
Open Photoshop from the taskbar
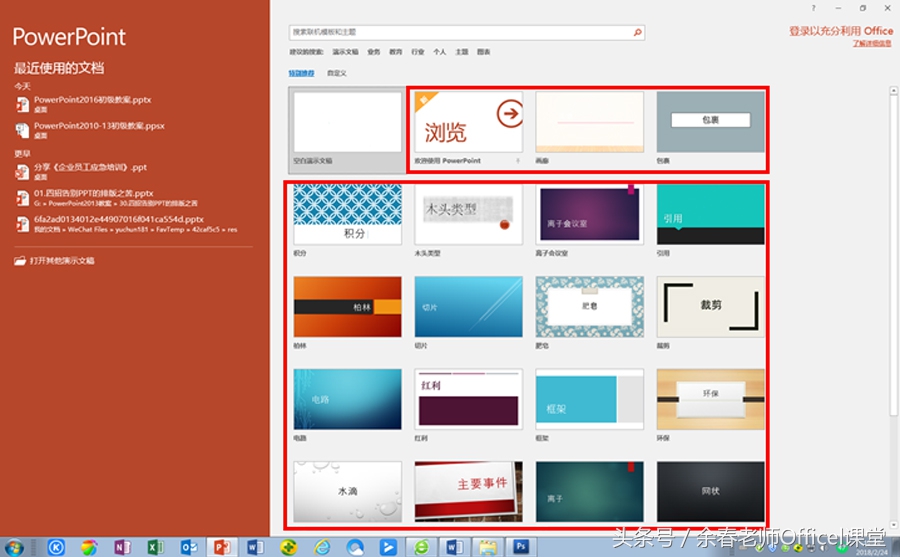pyautogui.click(x=521, y=547)
